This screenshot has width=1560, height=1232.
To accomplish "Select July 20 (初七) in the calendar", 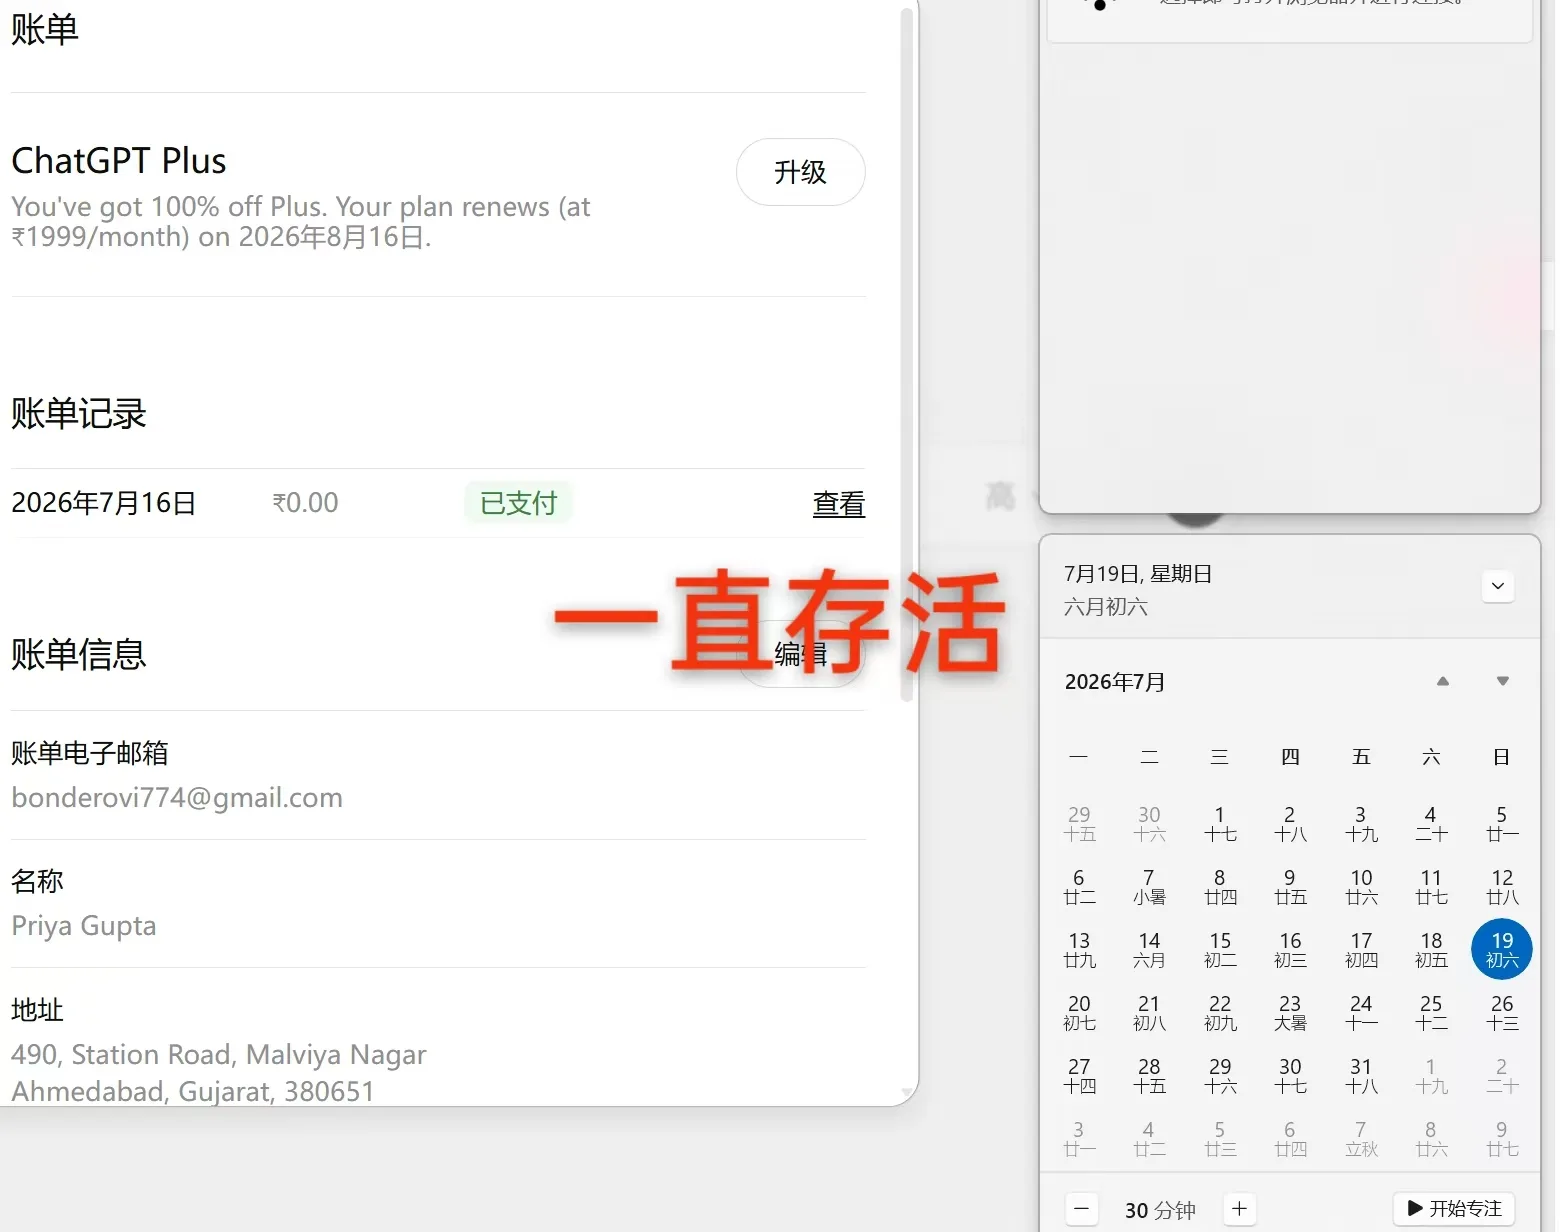I will tap(1079, 1013).
